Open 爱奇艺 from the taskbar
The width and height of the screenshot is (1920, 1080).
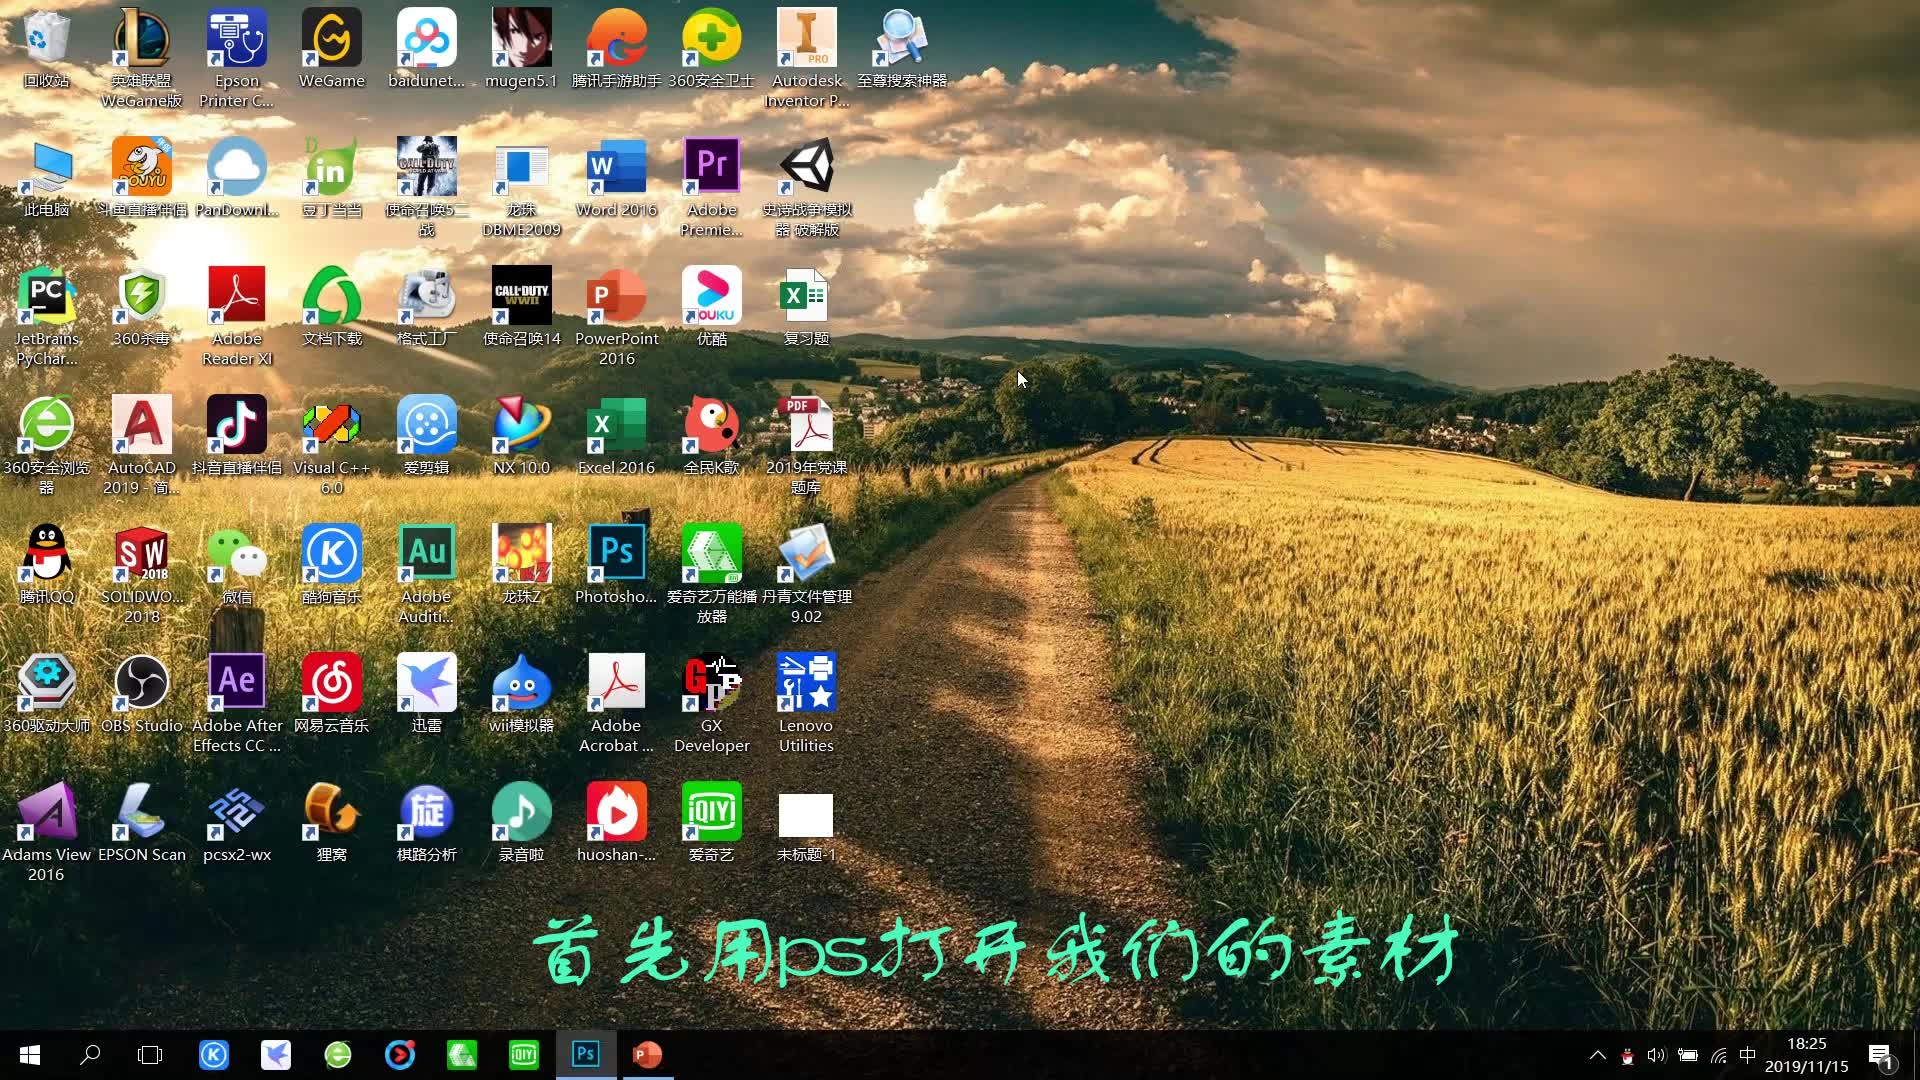524,1055
